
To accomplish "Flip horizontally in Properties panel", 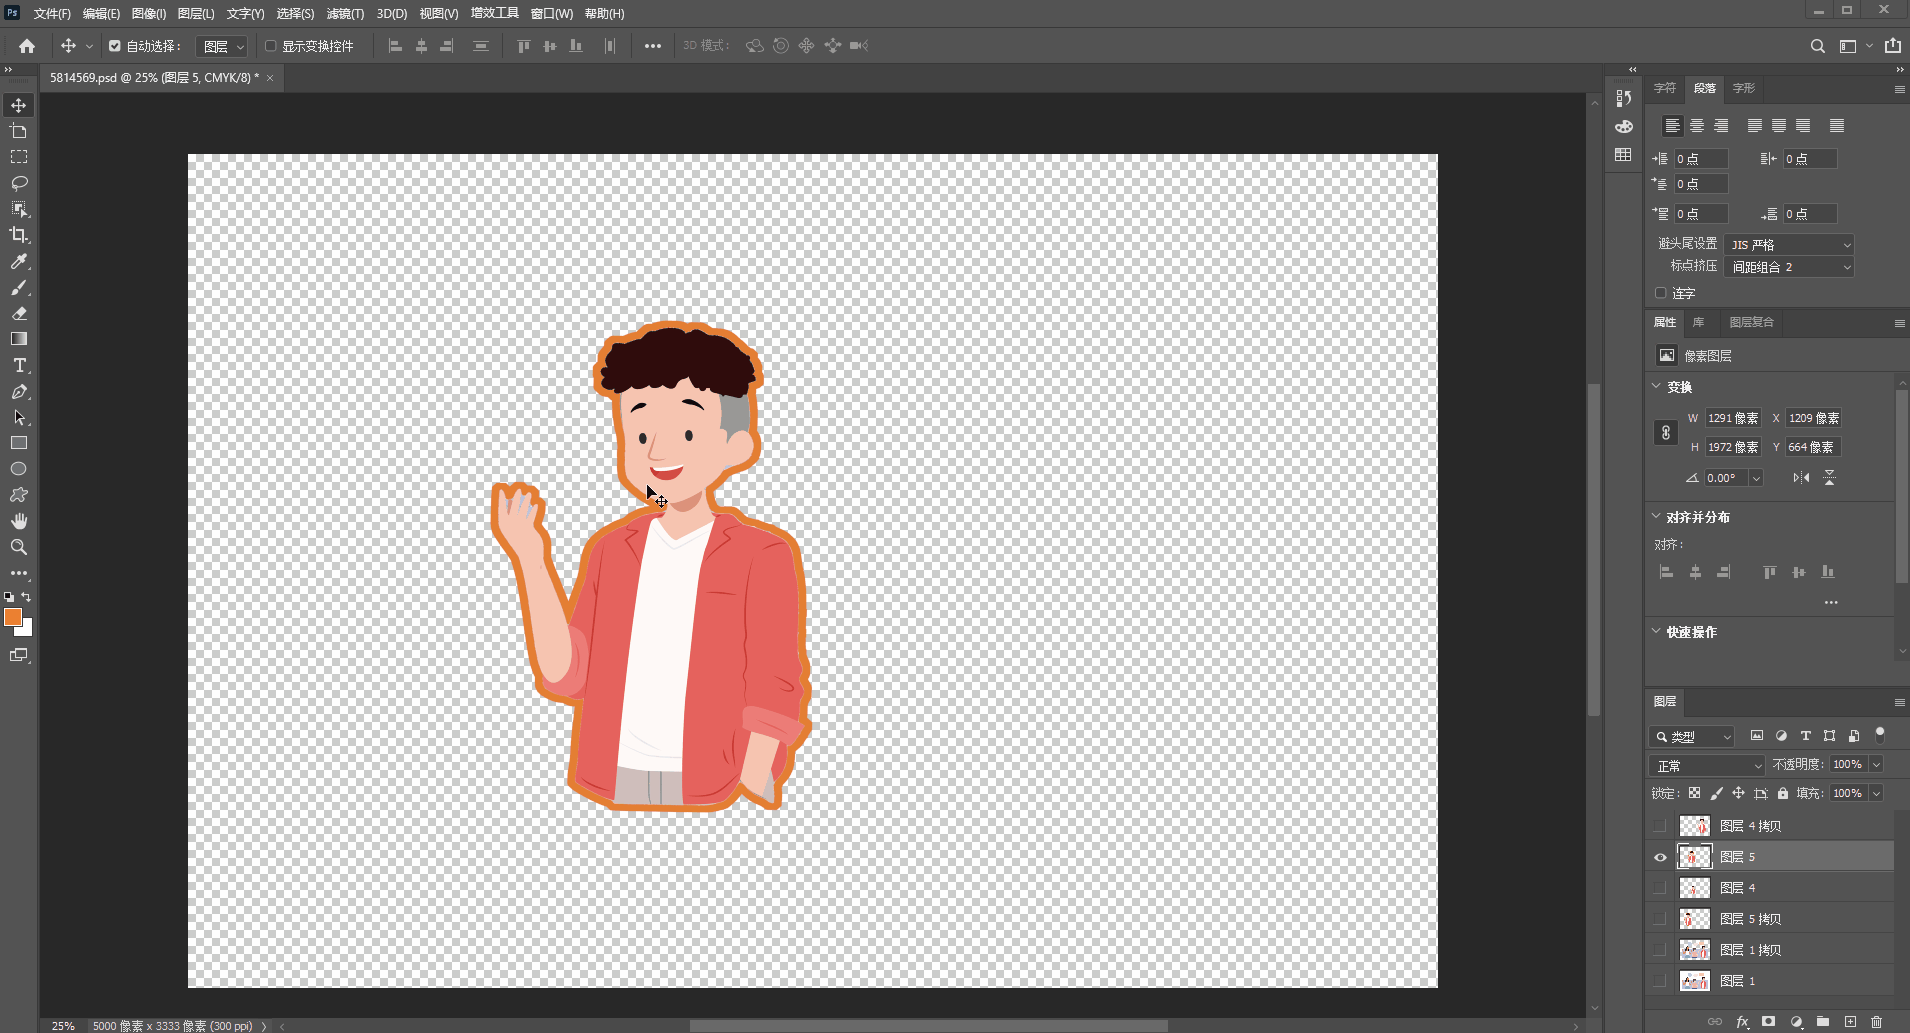I will 1801,478.
